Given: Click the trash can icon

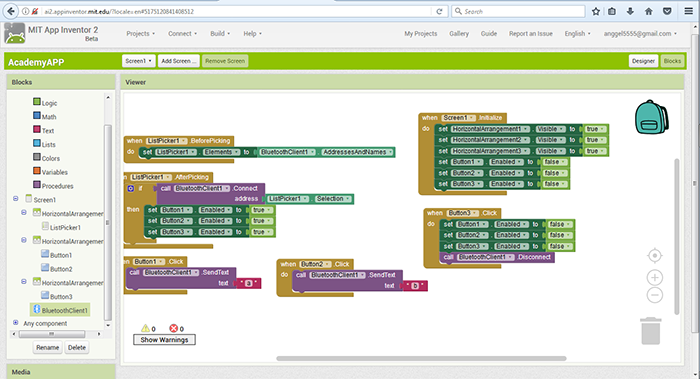Looking at the screenshot, I should click(651, 331).
